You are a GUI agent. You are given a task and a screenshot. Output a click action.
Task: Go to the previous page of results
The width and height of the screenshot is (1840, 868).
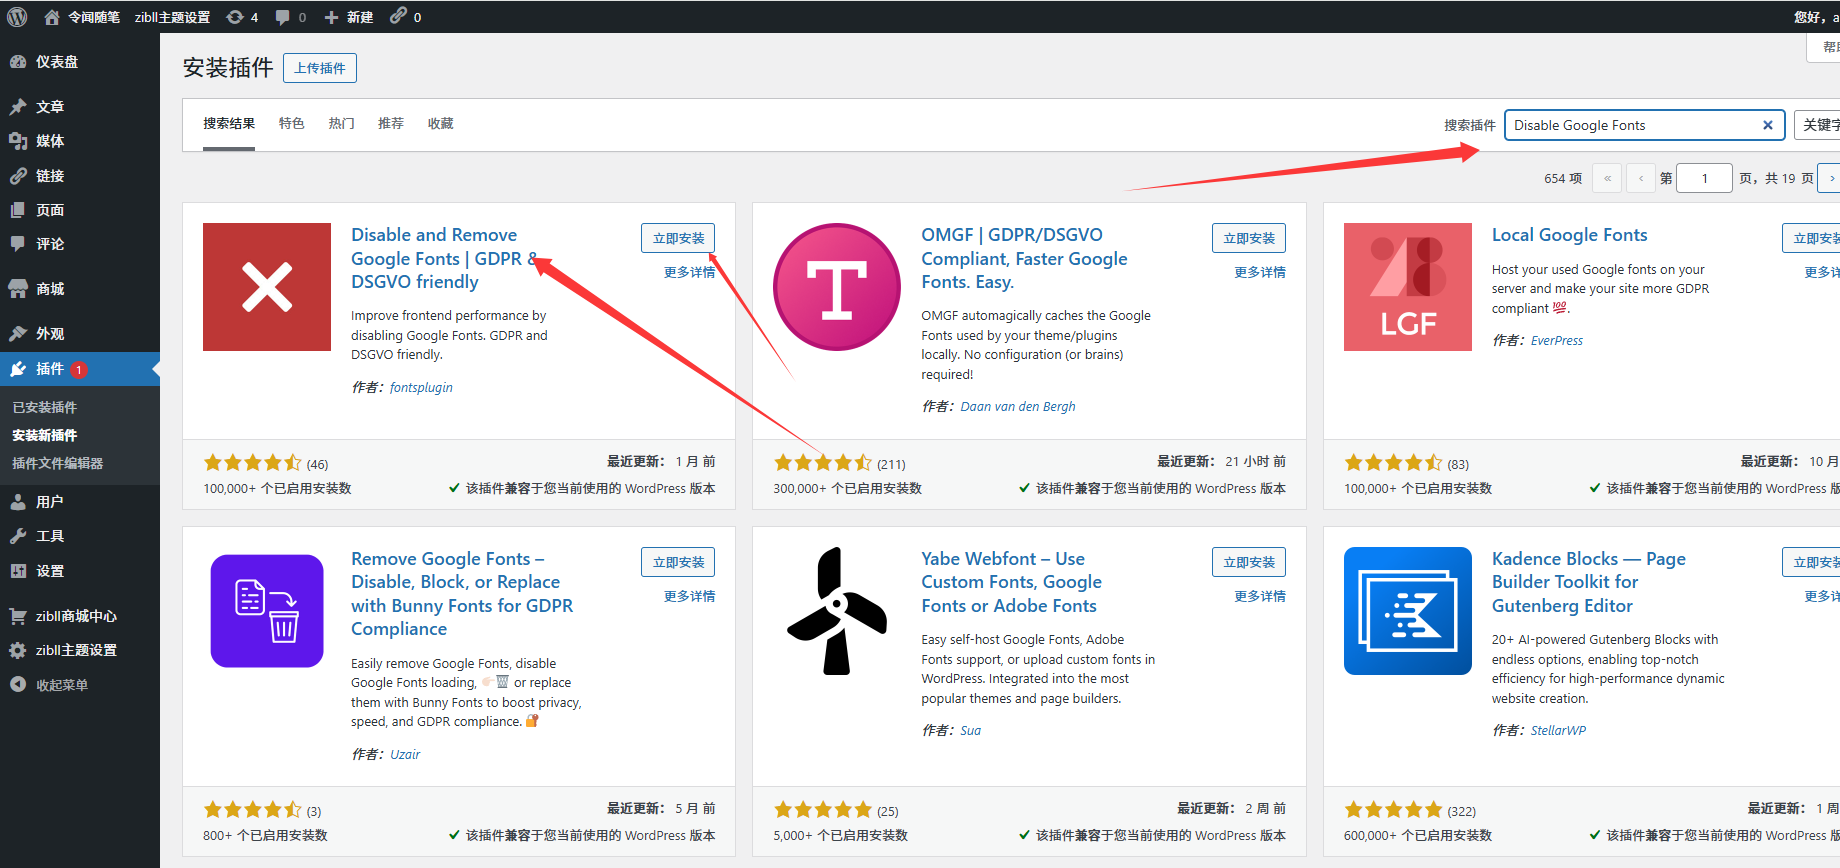[1641, 178]
